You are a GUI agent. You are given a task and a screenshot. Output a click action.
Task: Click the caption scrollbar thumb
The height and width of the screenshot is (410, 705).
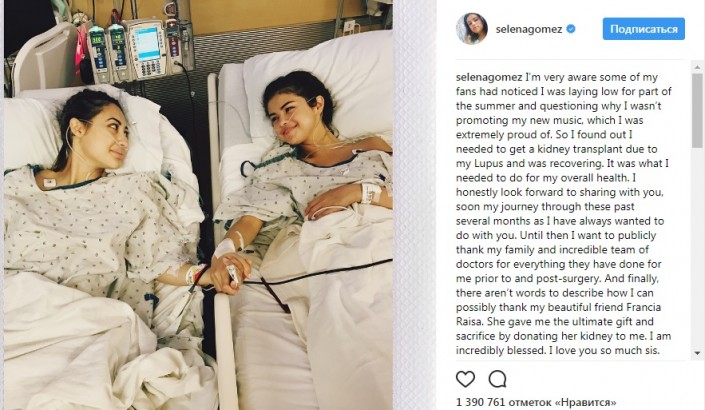coord(697,111)
